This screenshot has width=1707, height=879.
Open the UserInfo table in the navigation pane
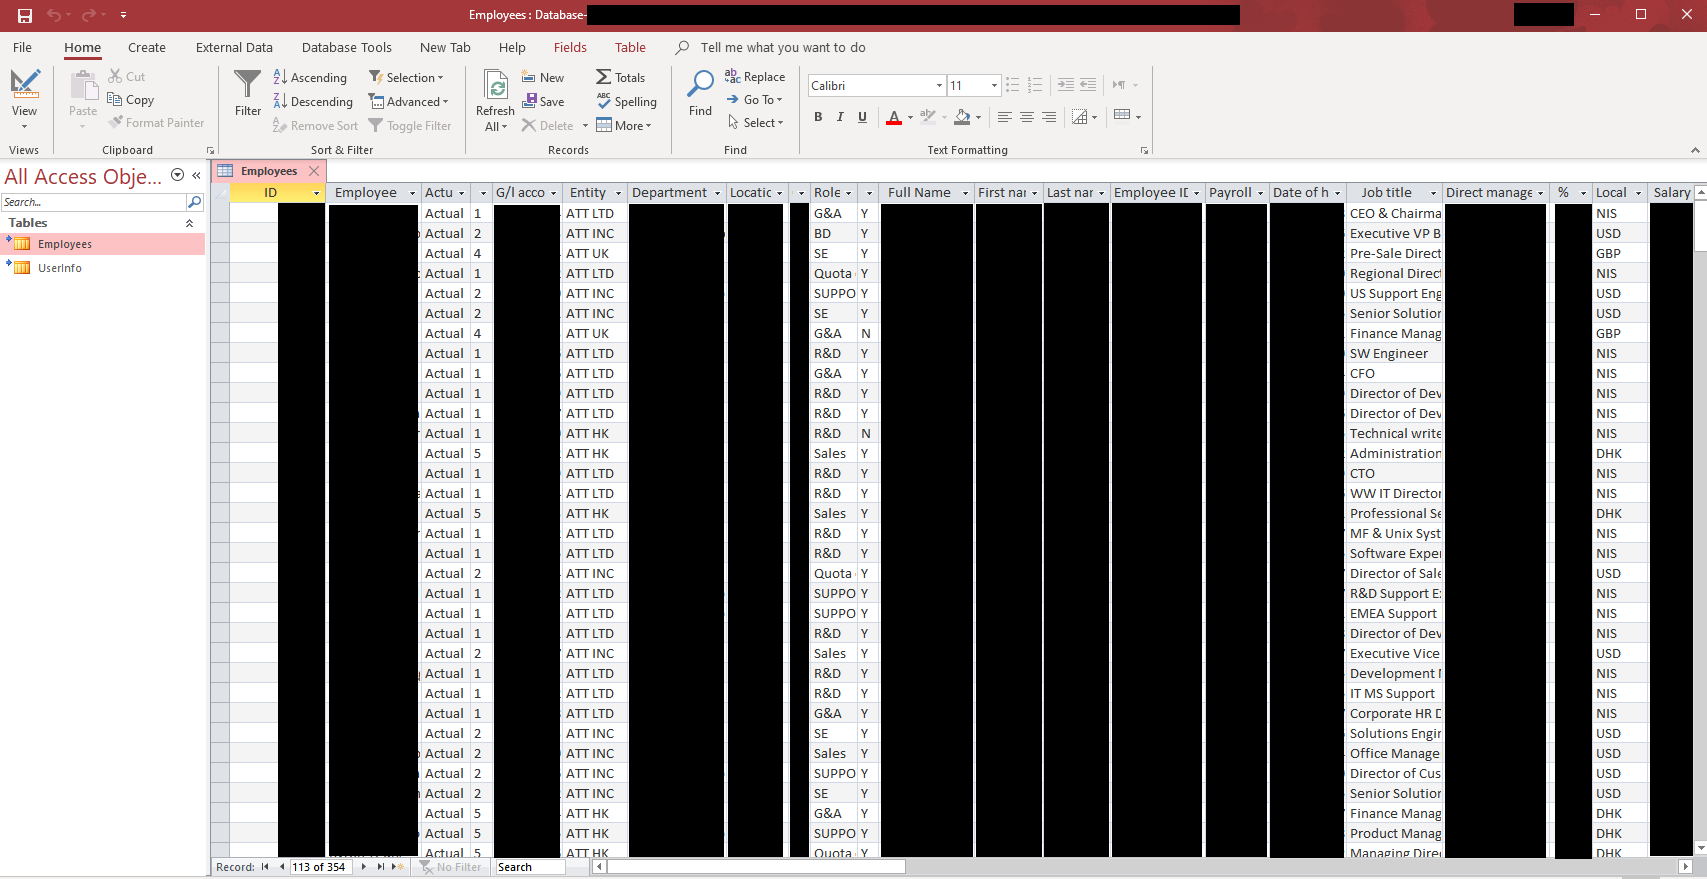coord(60,268)
